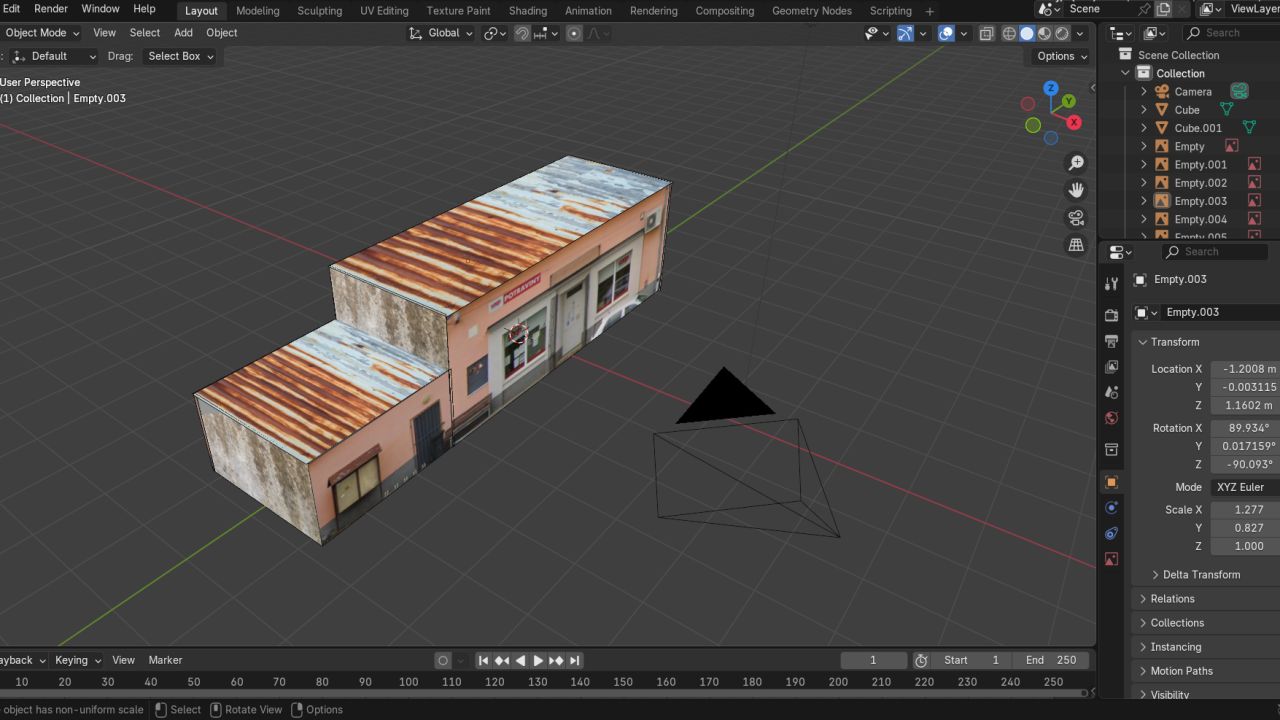Screen dimensions: 1280x720
Task: Switch to material preview shading
Action: (x=1045, y=33)
